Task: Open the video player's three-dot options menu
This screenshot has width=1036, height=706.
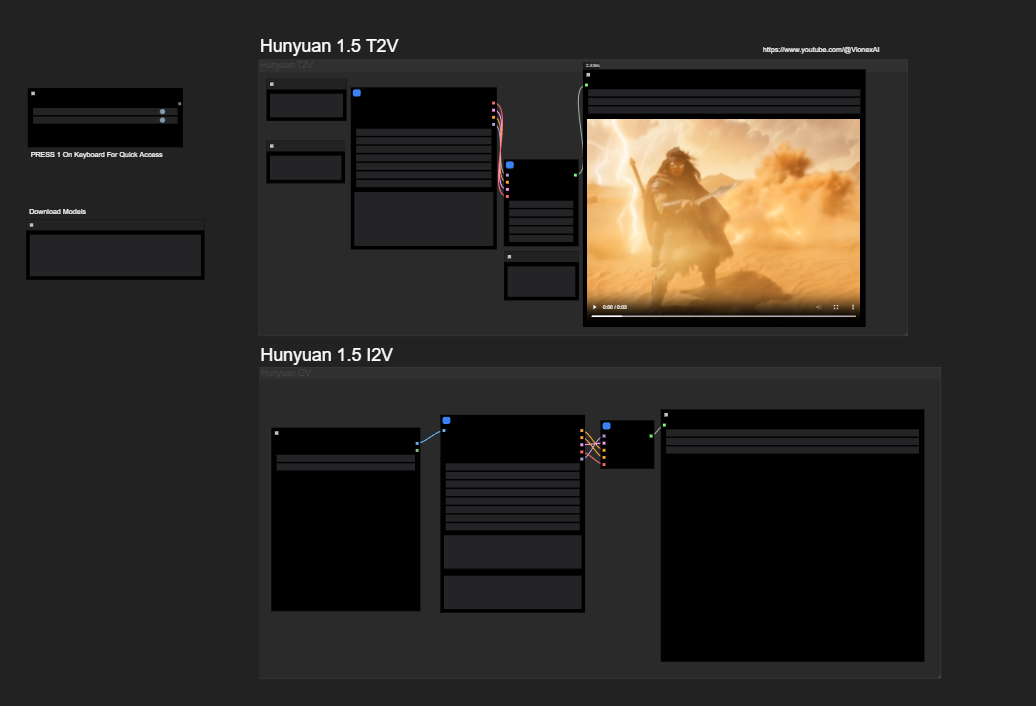Action: tap(853, 307)
